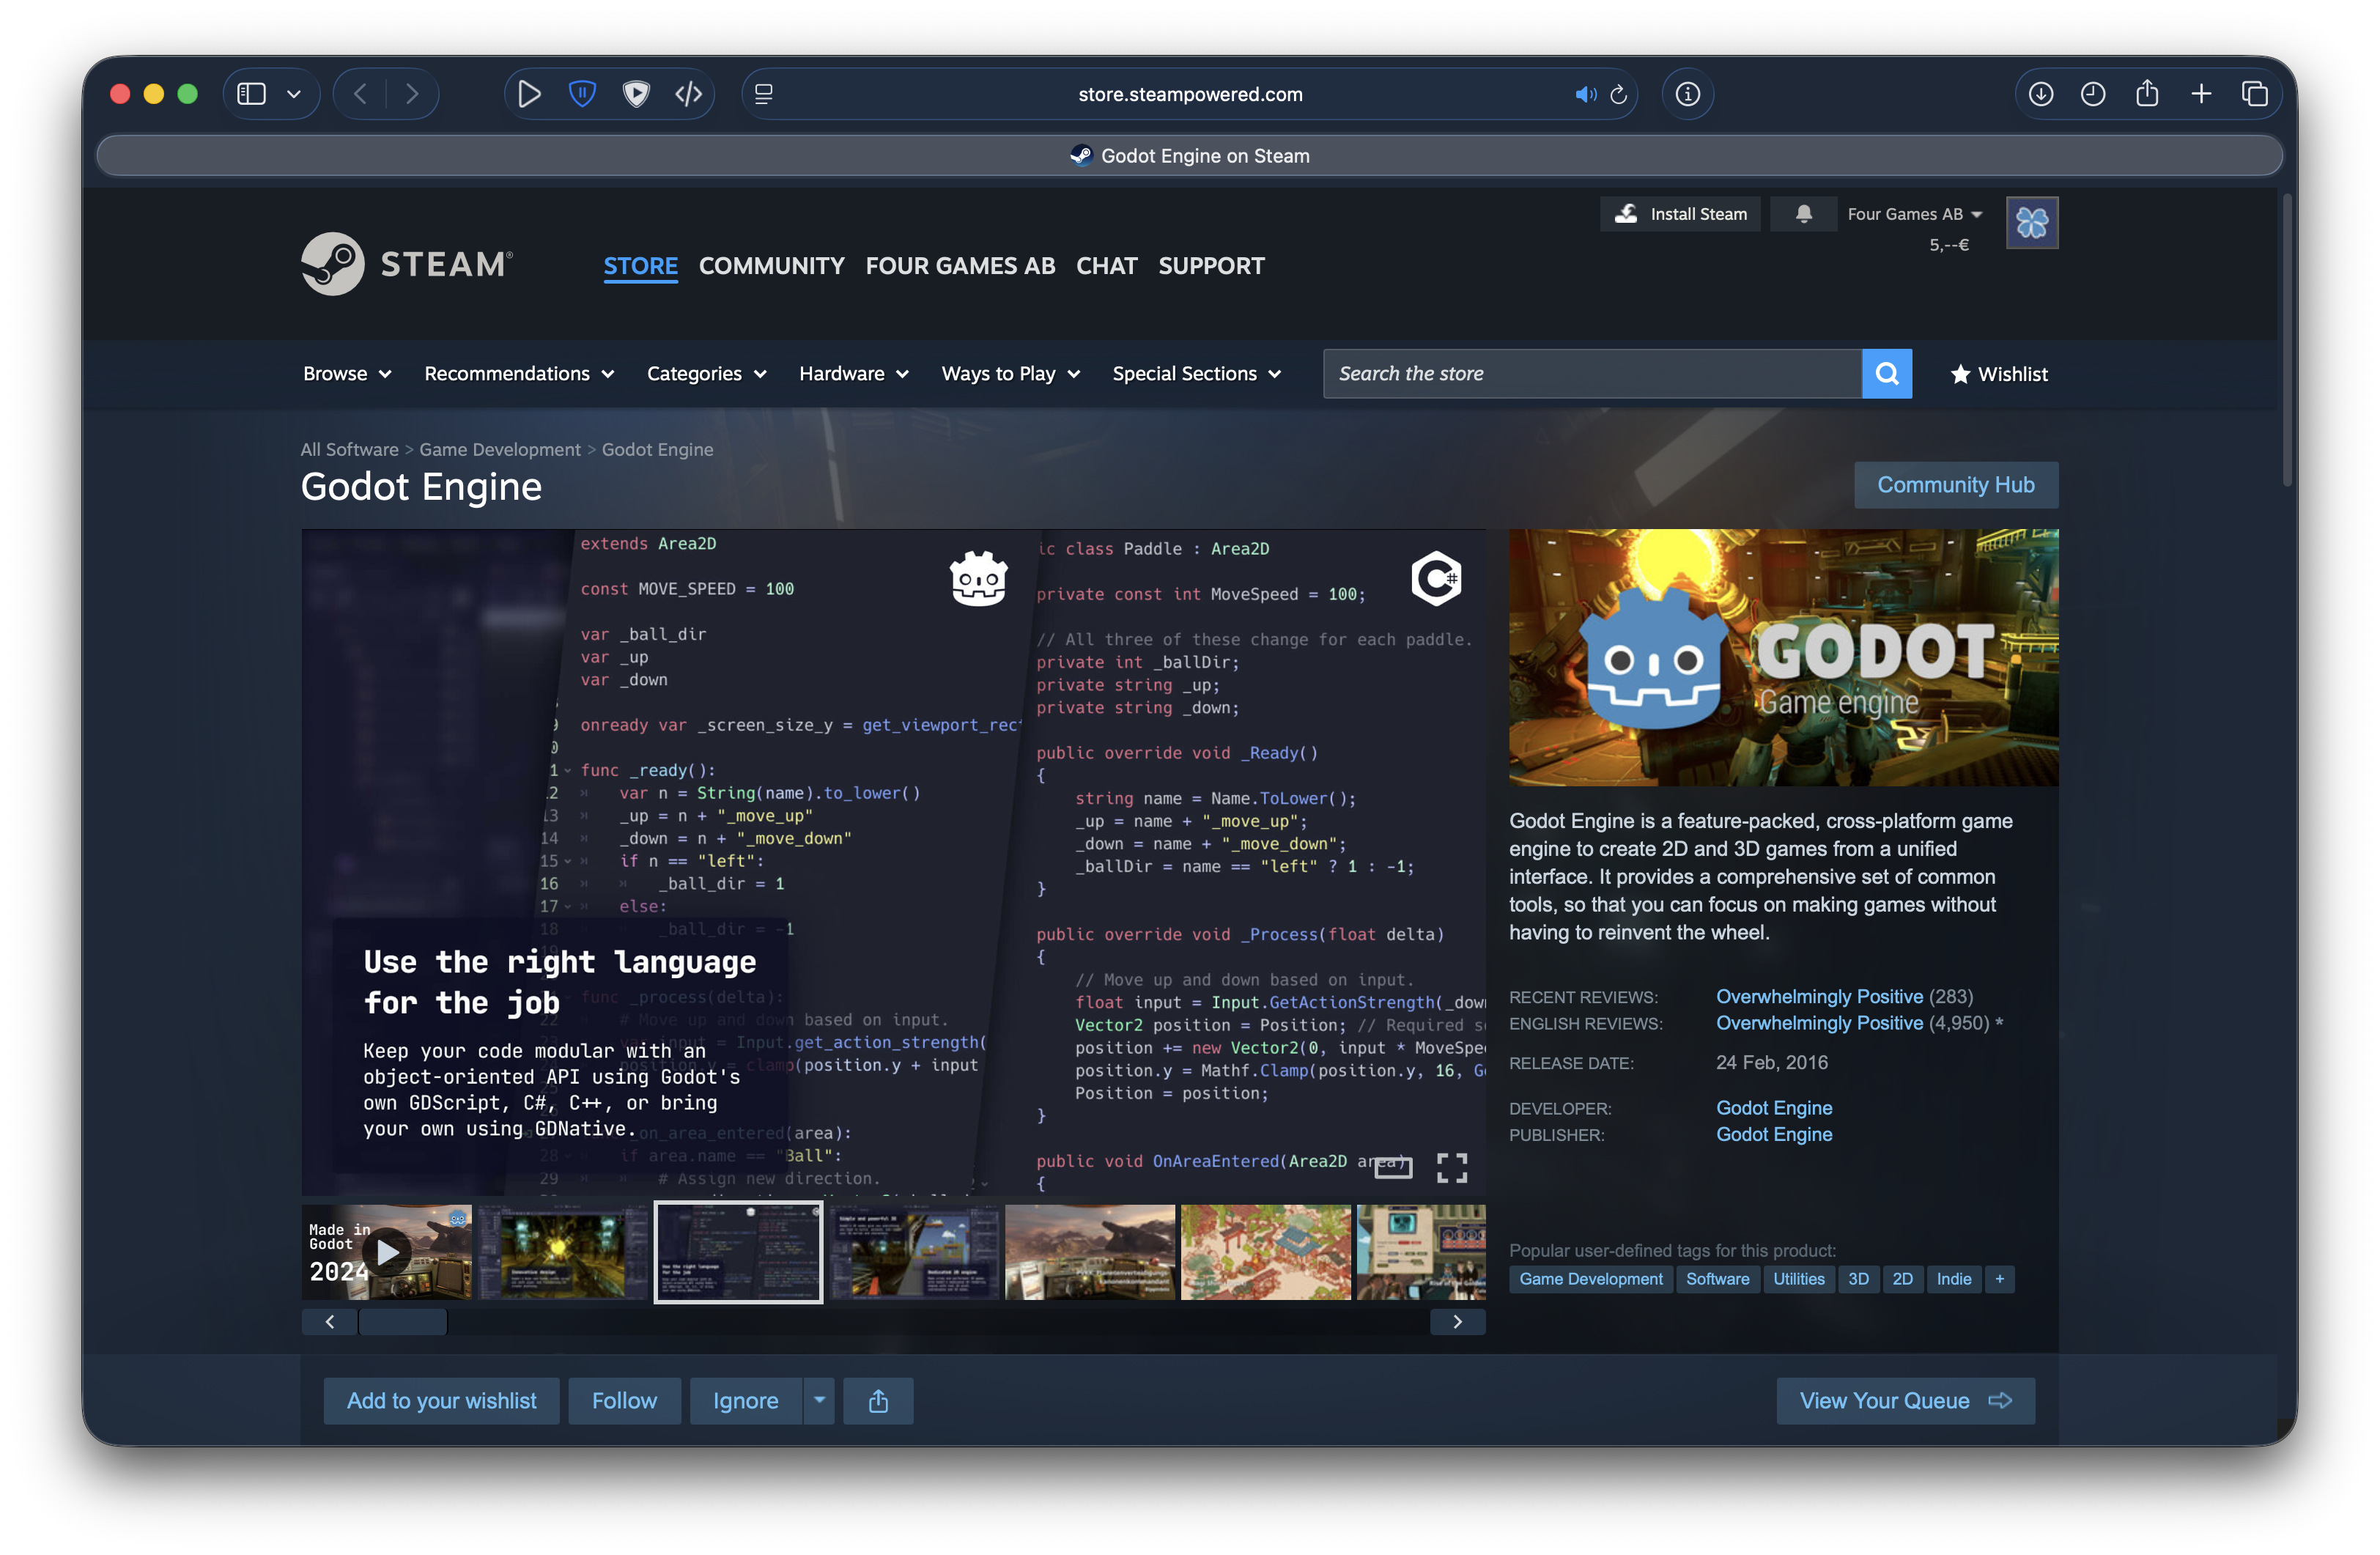Open the page reader menu icon in address bar

click(x=764, y=94)
